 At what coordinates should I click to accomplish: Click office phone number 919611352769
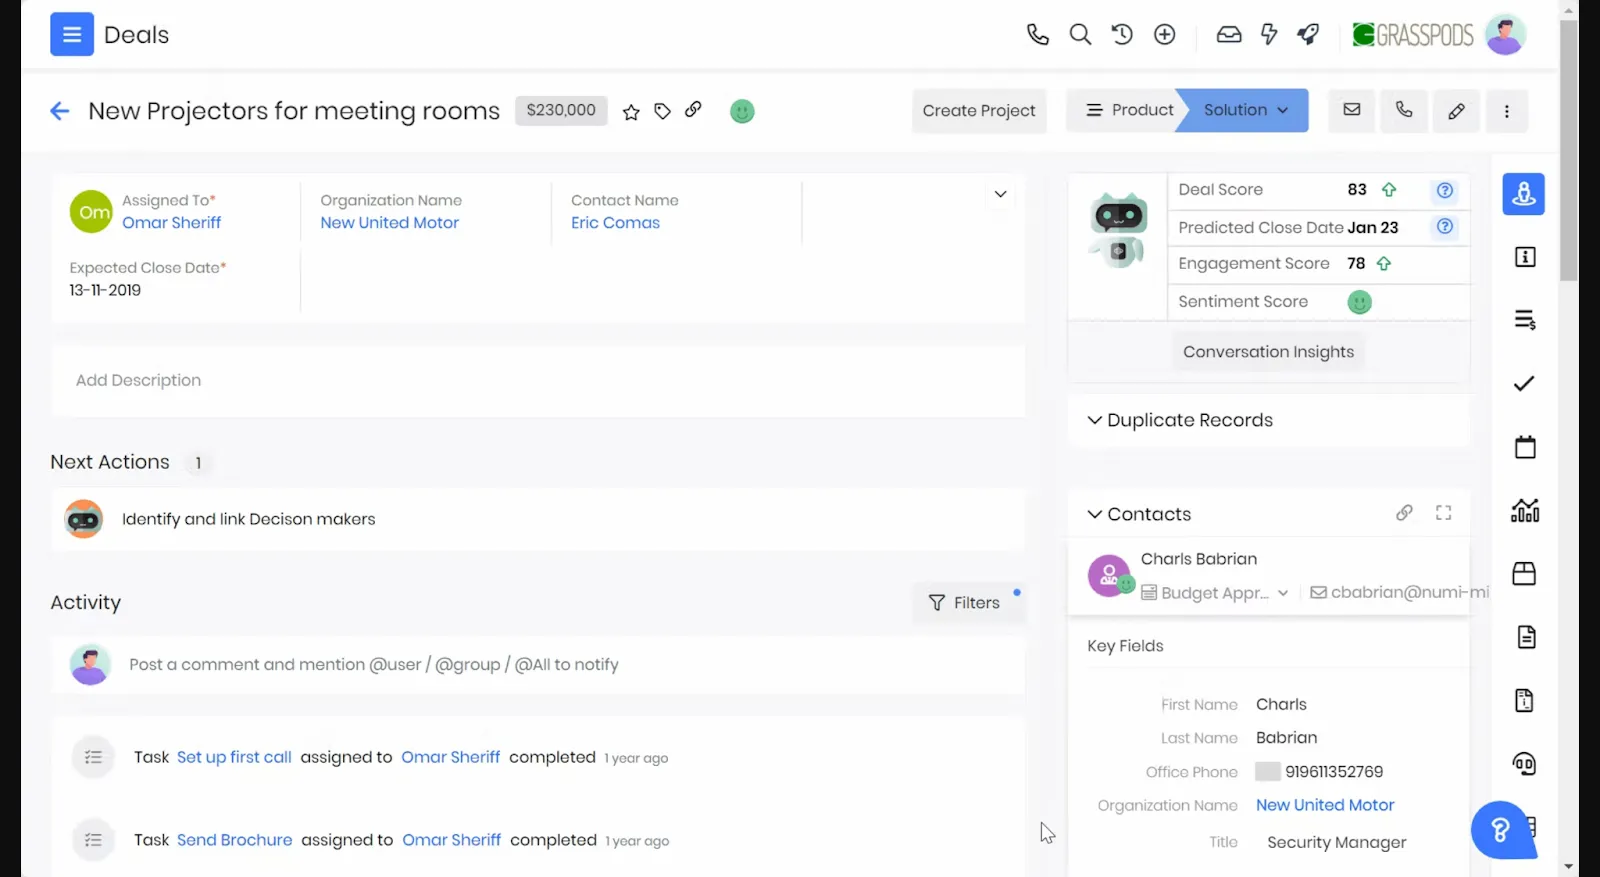(1334, 772)
